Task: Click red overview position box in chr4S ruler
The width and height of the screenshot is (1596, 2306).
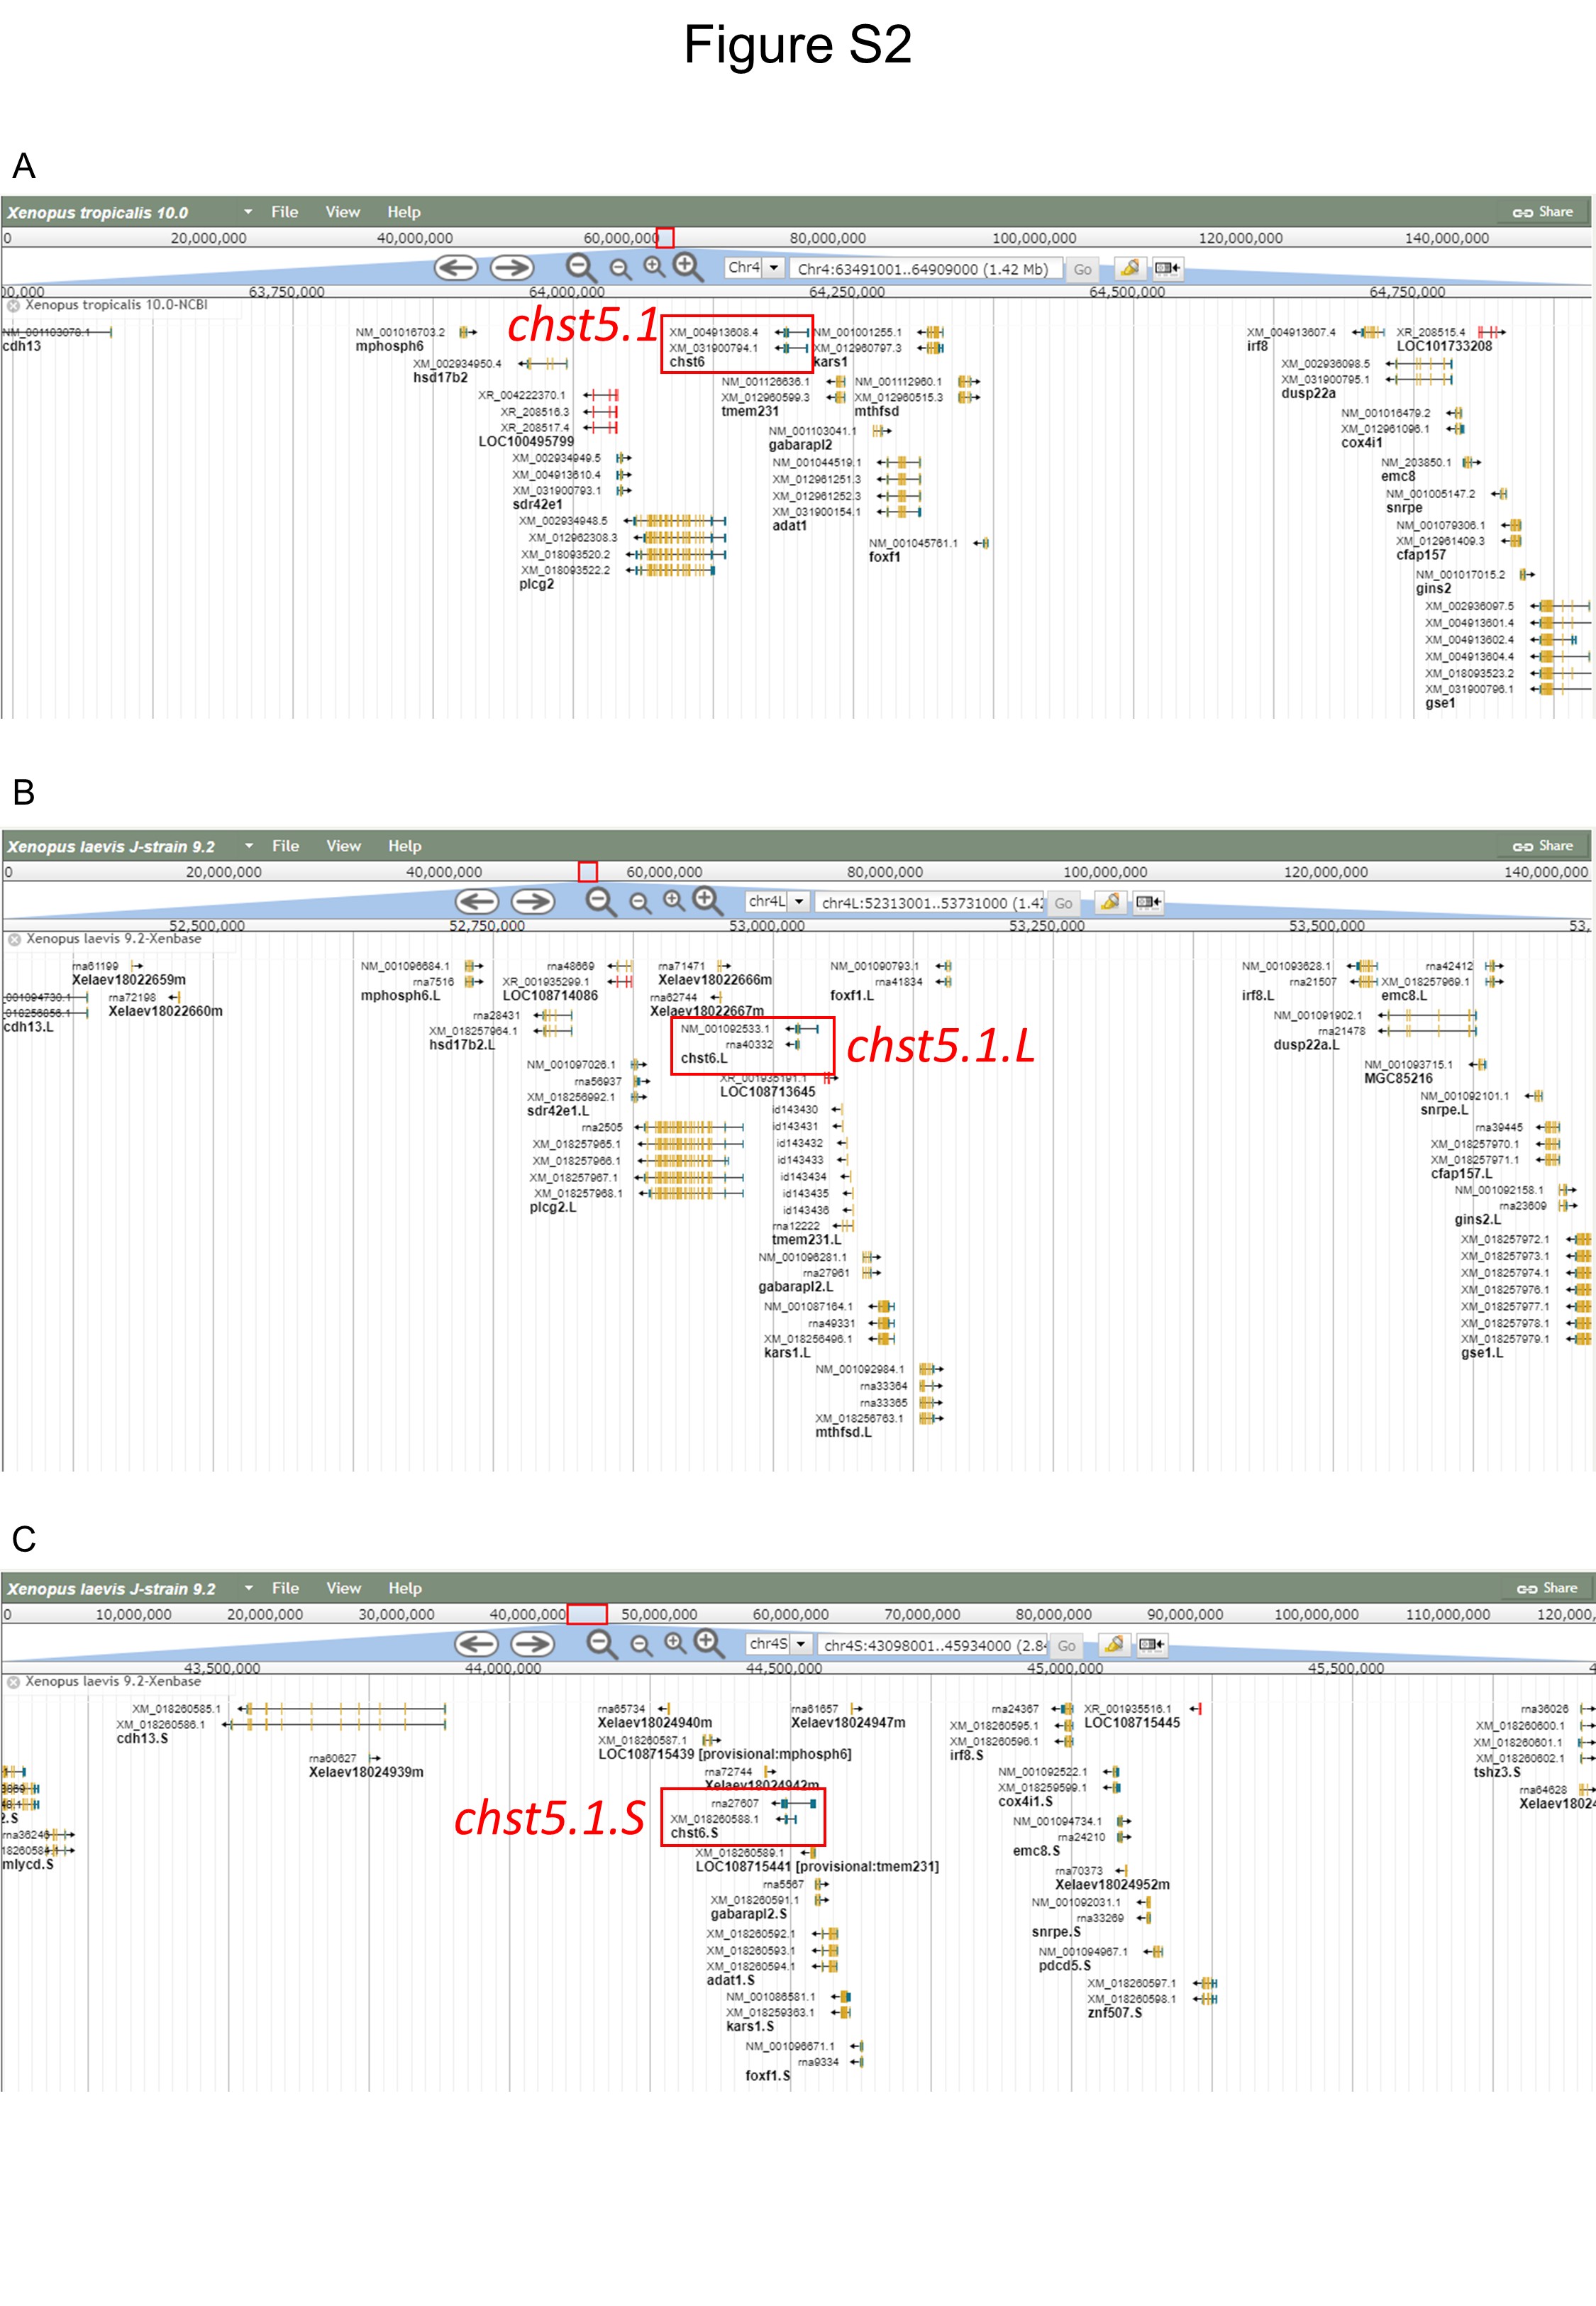Action: [x=587, y=1614]
